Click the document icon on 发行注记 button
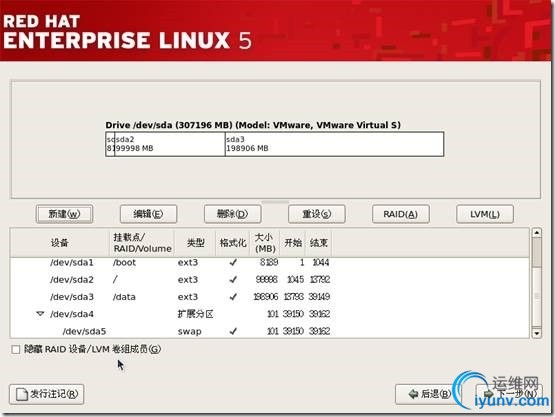 pos(22,394)
